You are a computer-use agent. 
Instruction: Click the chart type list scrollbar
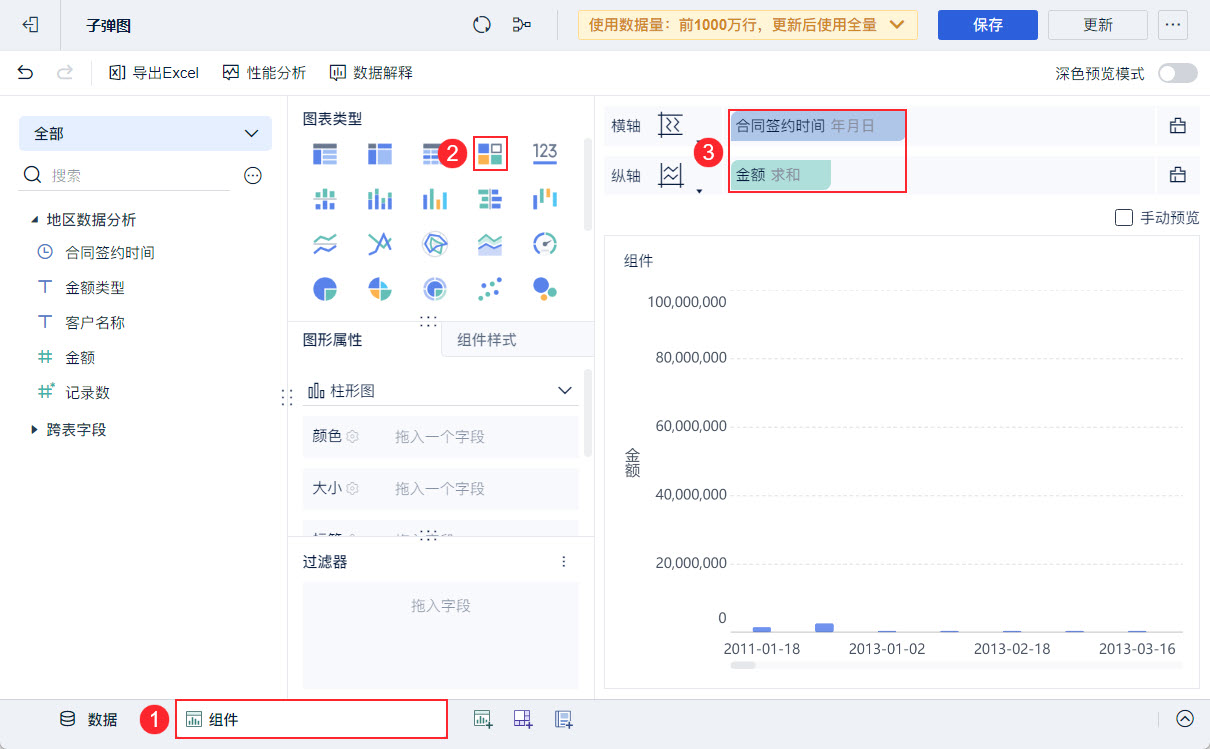point(588,185)
